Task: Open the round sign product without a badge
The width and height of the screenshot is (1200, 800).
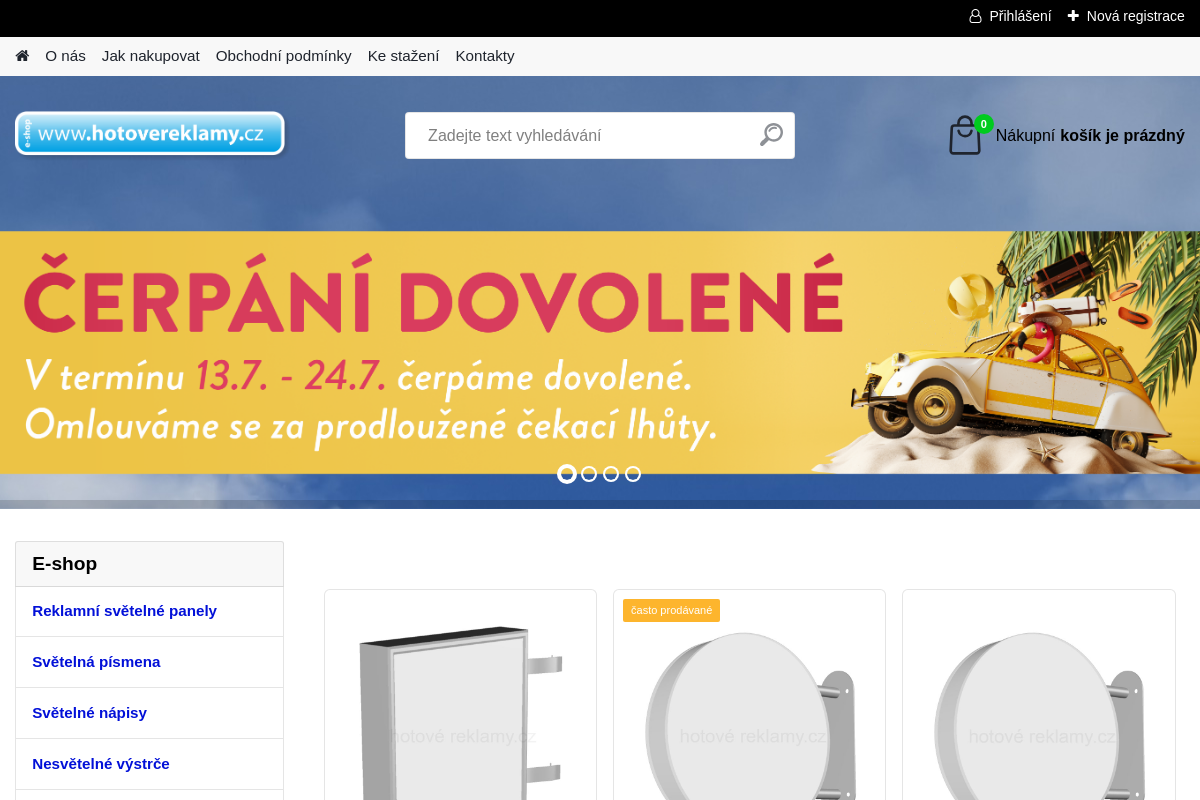Action: click(x=1039, y=715)
